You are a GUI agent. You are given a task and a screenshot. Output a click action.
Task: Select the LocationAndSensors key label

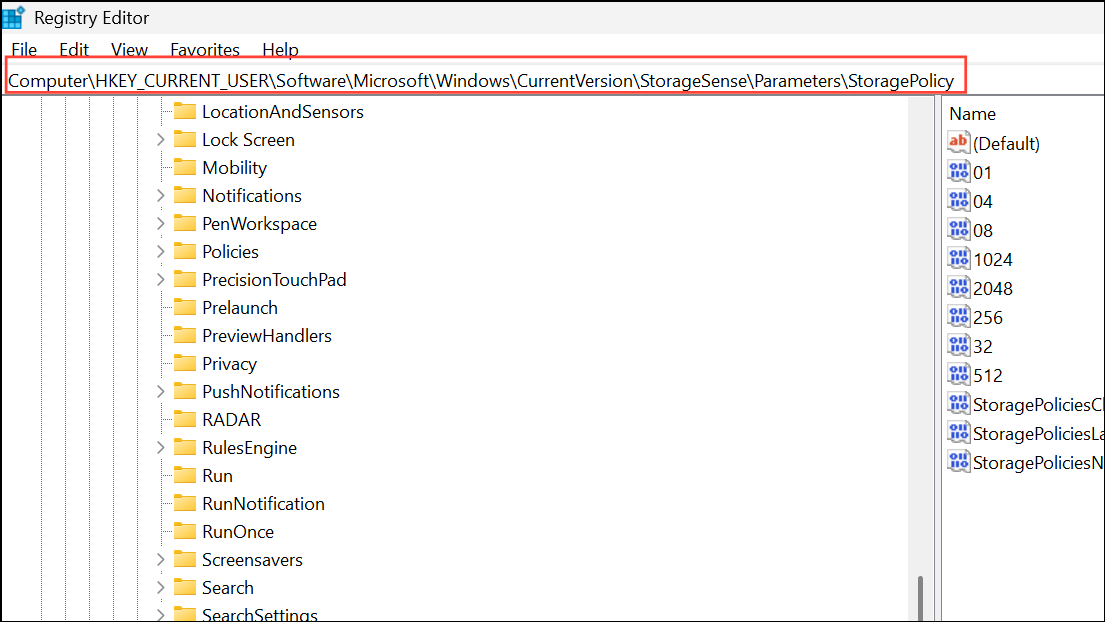tap(283, 112)
